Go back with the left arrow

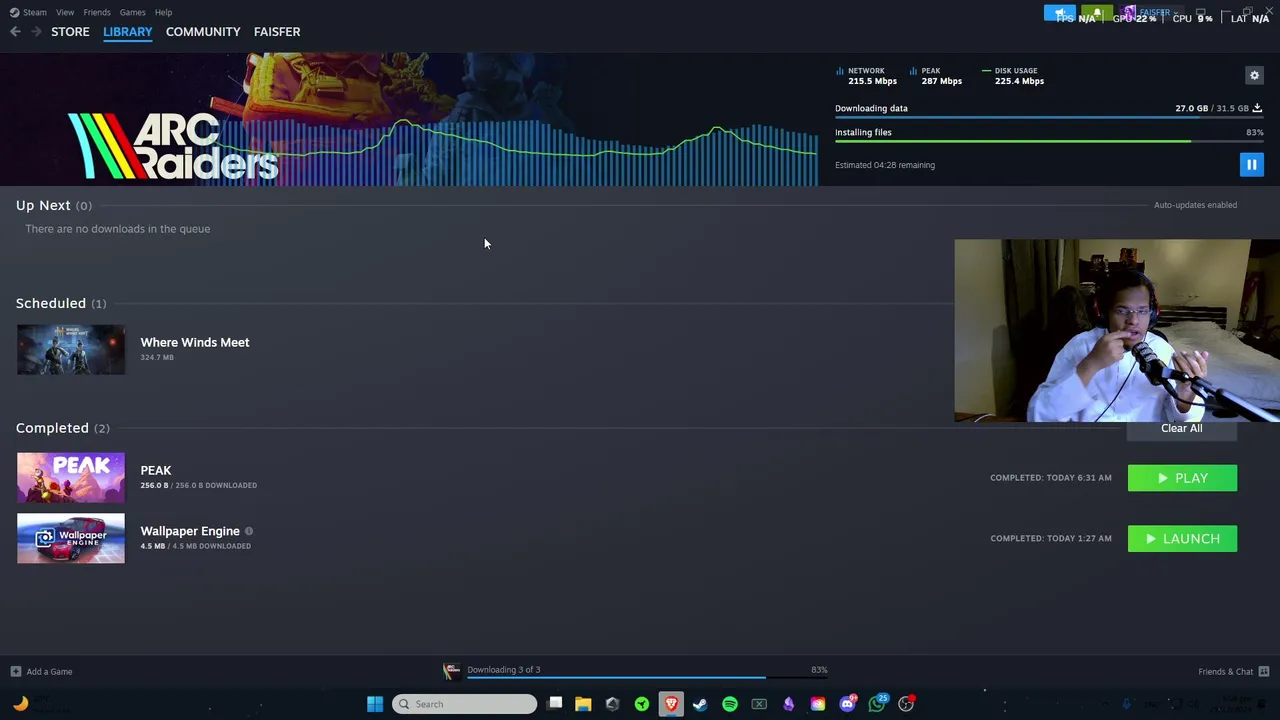[x=15, y=32]
